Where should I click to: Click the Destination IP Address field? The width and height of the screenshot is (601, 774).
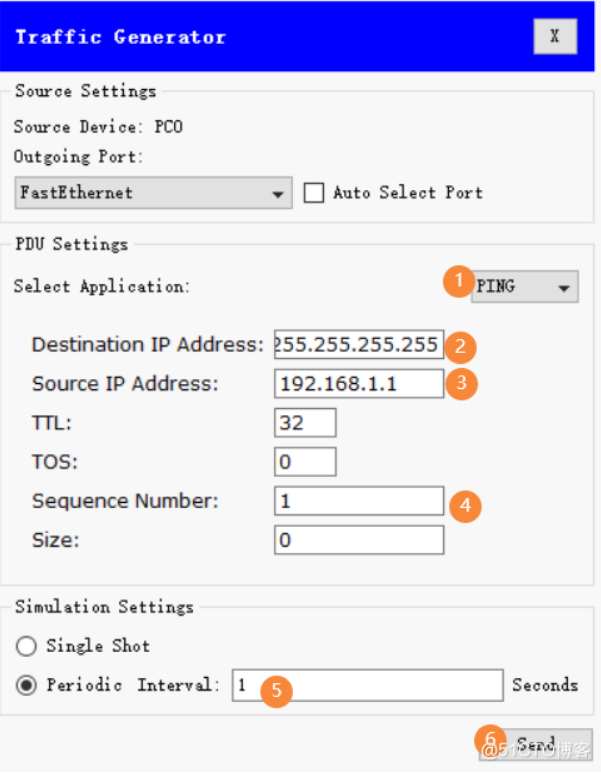358,345
